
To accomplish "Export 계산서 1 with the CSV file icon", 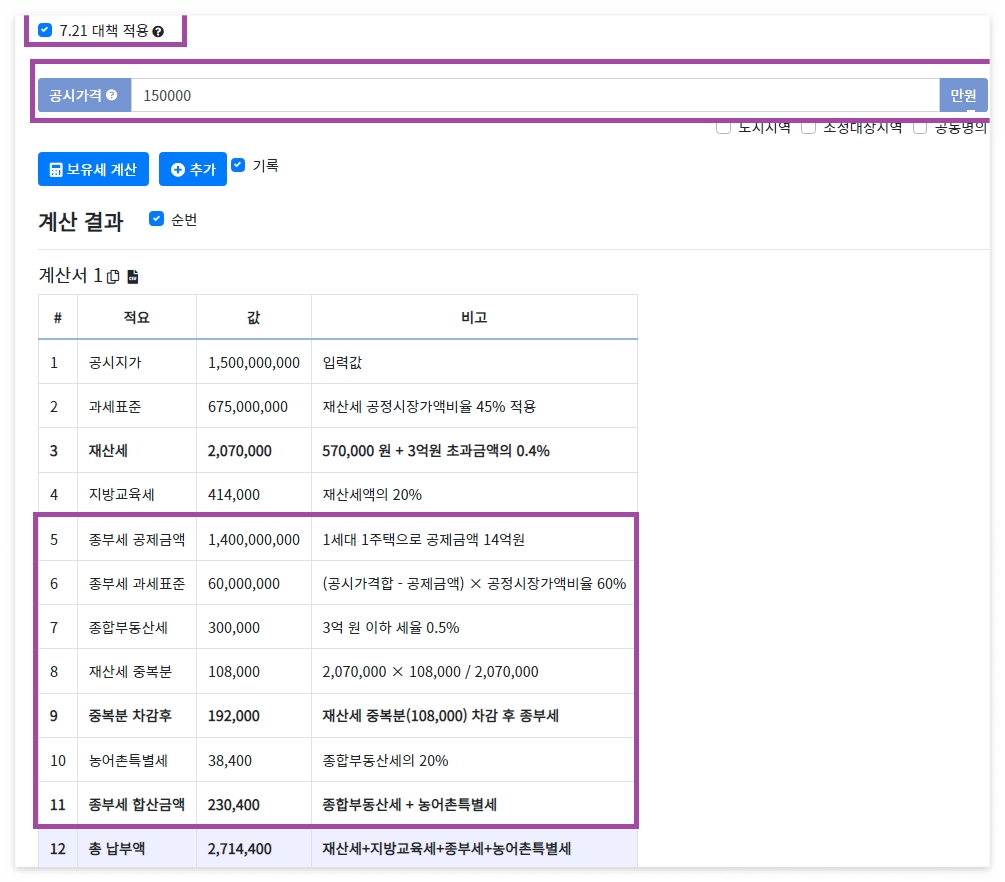I will pyautogui.click(x=133, y=276).
